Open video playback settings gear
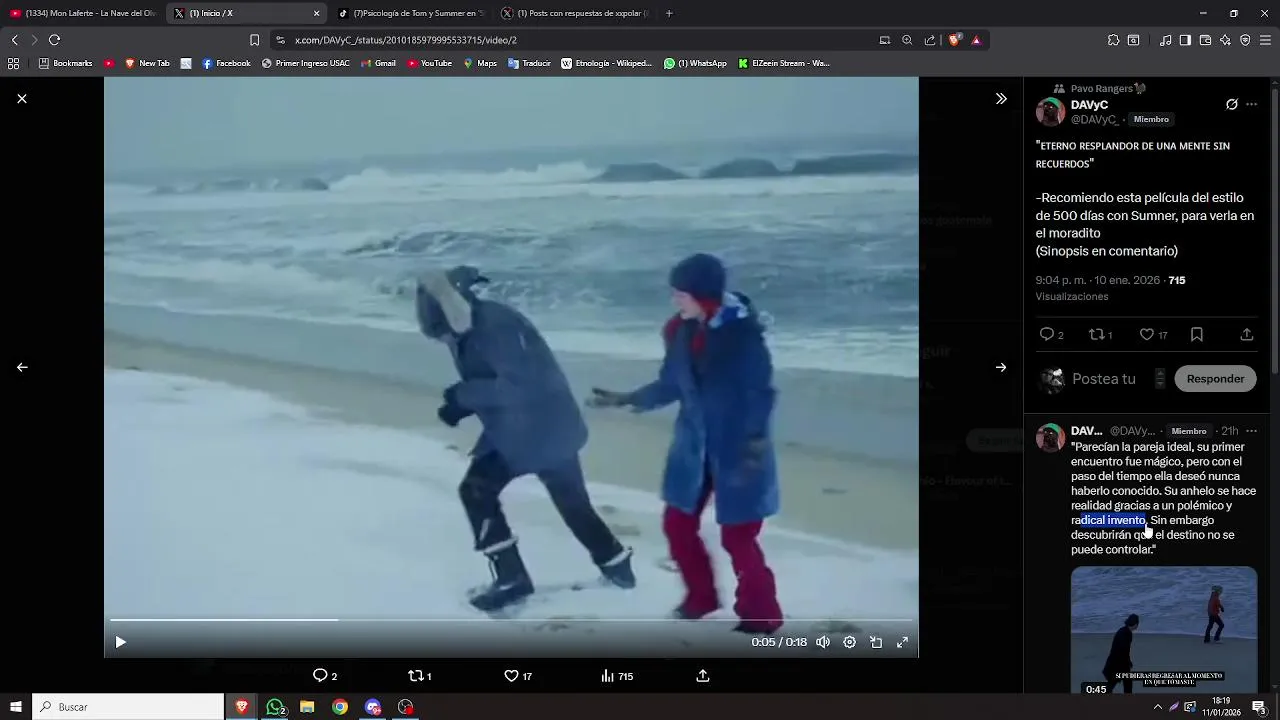The height and width of the screenshot is (720, 1280). (x=849, y=642)
